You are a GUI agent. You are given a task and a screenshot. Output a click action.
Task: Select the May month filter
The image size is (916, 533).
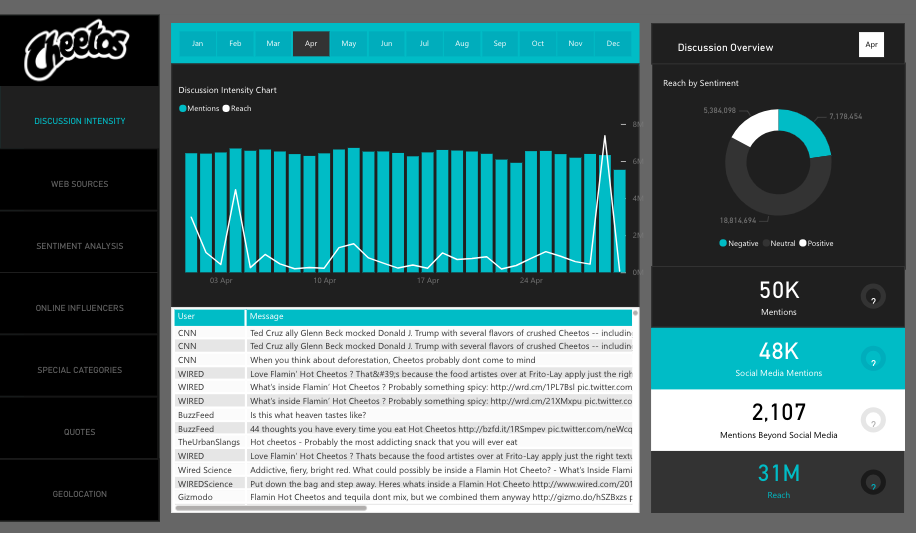349,43
